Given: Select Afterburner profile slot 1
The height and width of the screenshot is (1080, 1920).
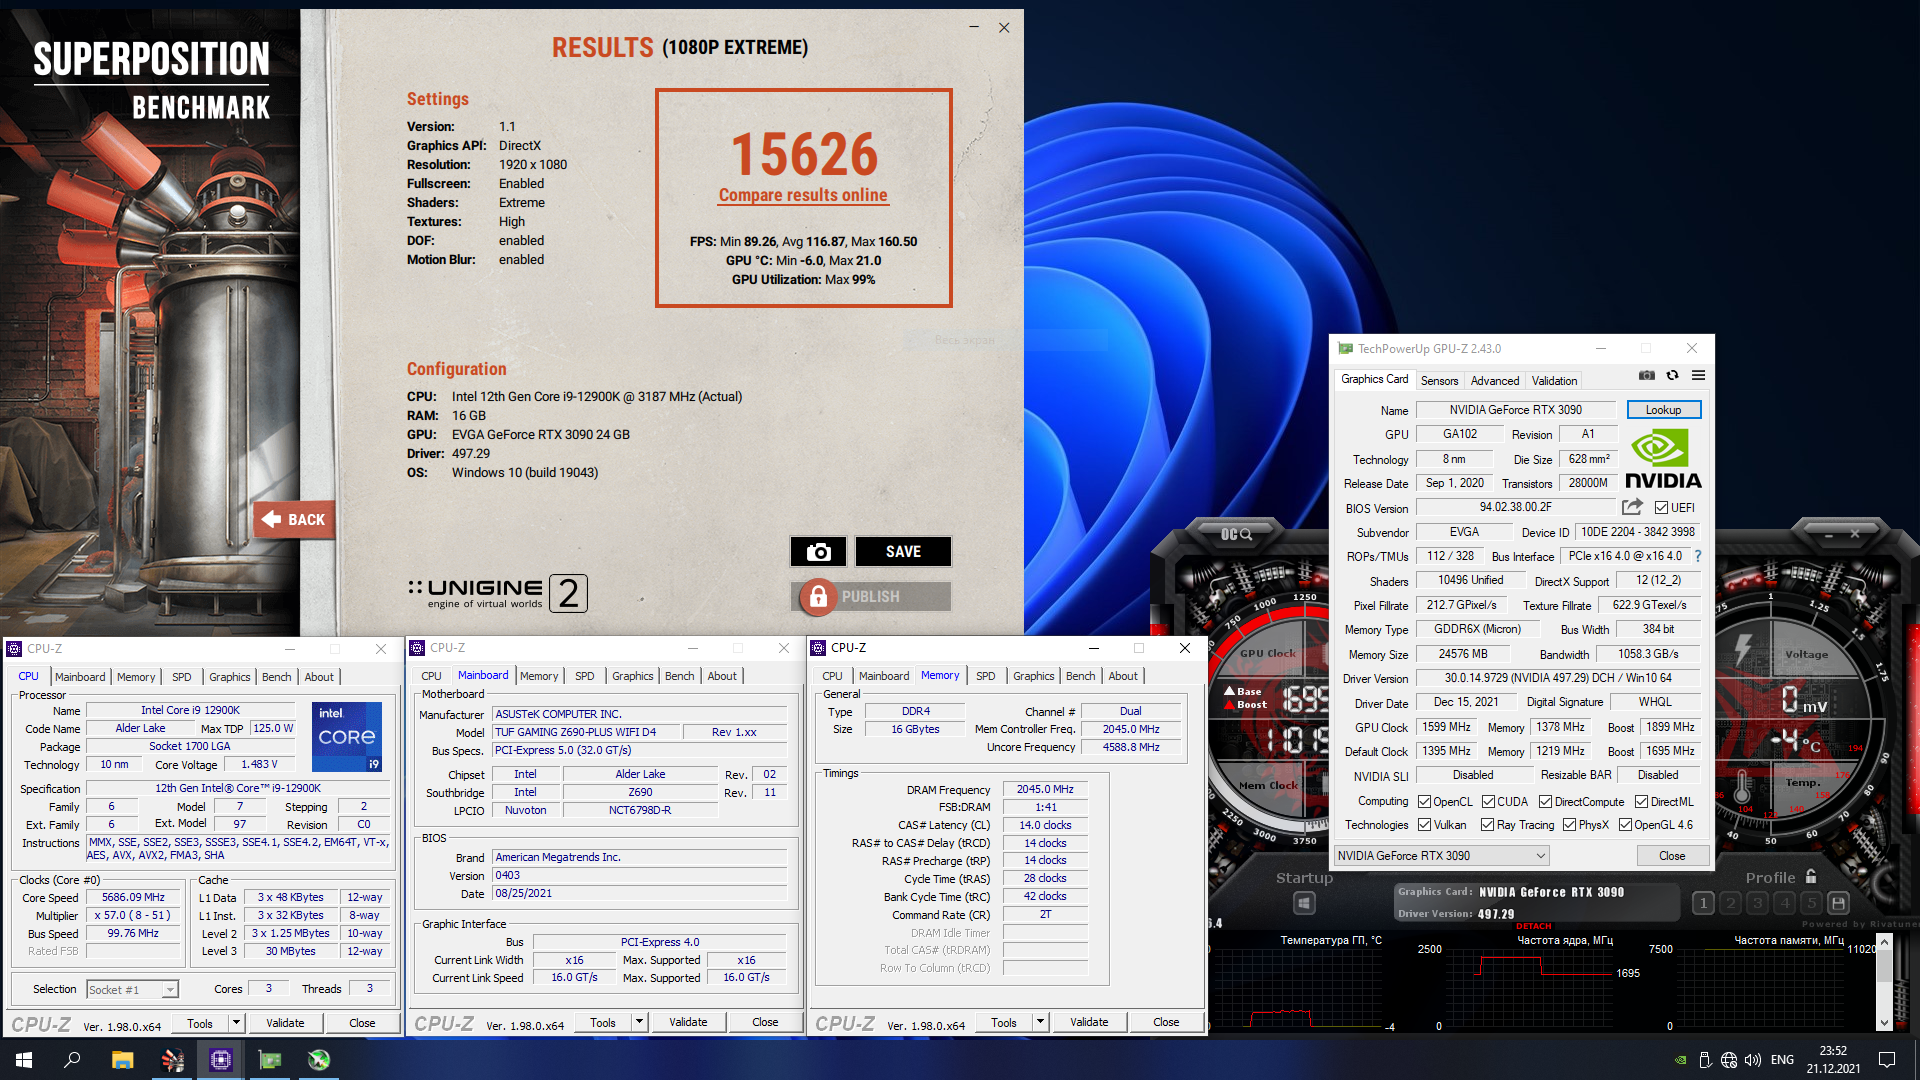Looking at the screenshot, I should coord(1703,903).
